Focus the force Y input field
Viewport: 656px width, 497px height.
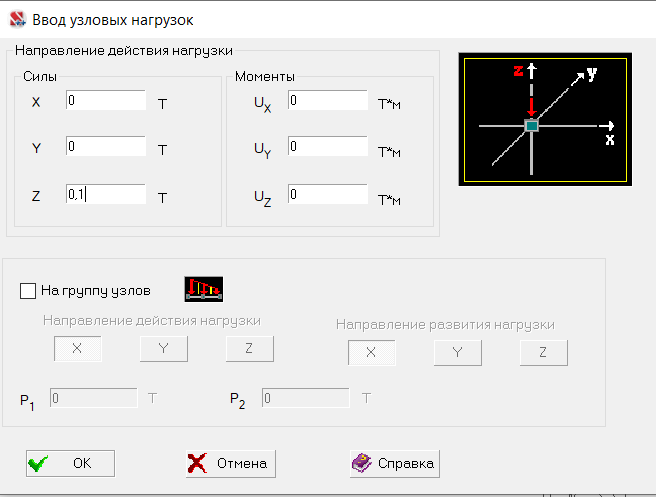[x=106, y=146]
